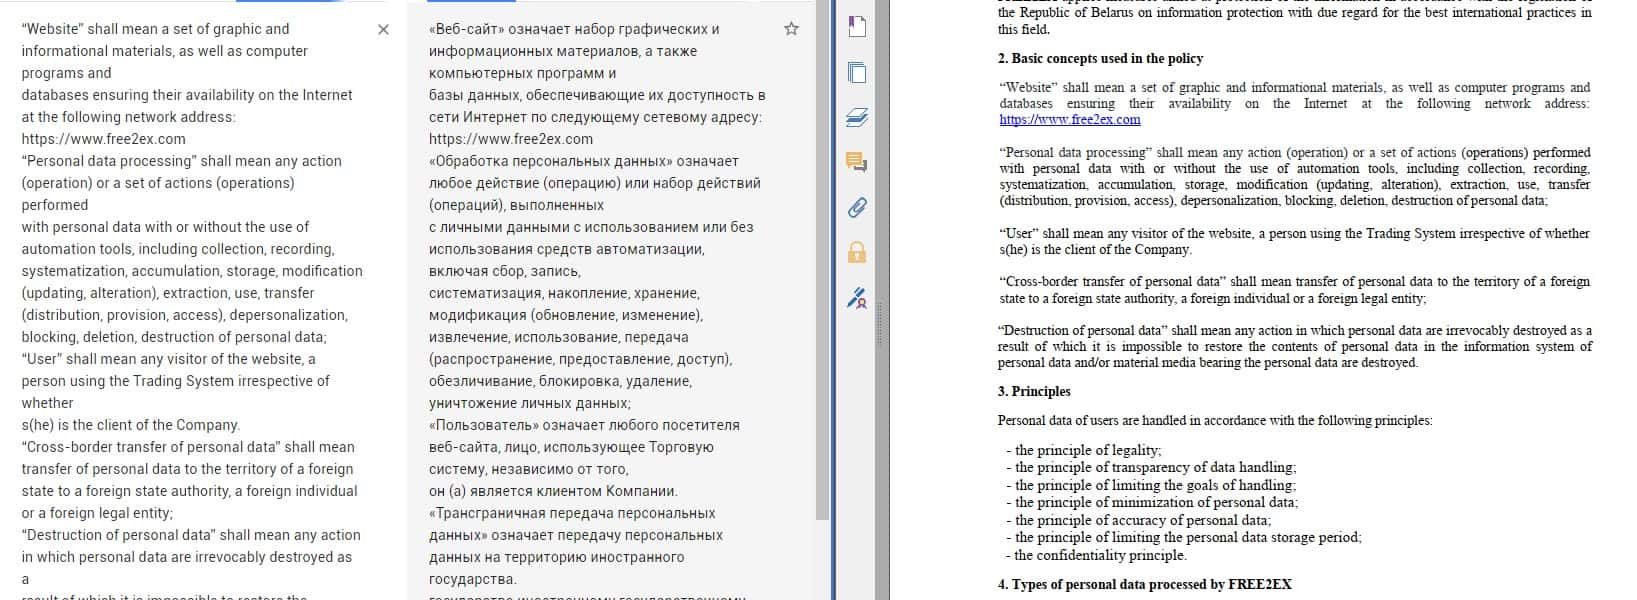Save translation with the star icon
The image size is (1637, 600).
pyautogui.click(x=791, y=29)
